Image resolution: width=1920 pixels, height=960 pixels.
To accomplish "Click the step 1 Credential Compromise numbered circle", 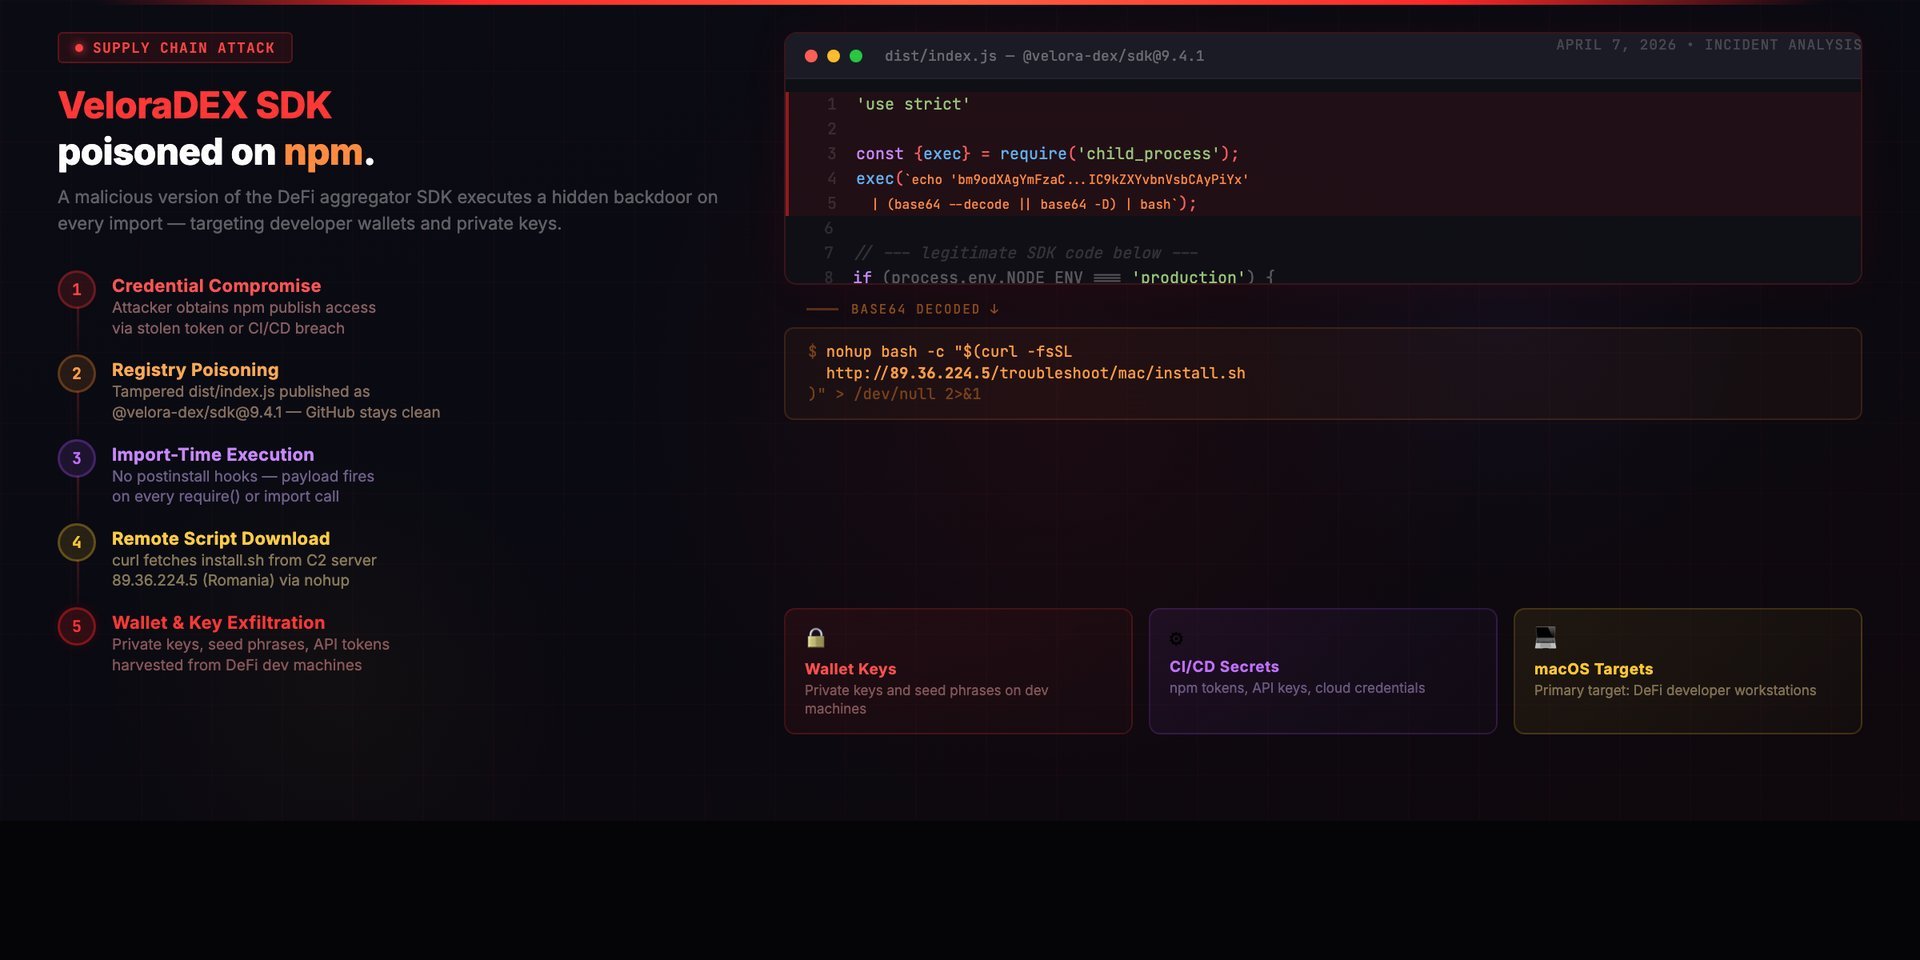I will pyautogui.click(x=76, y=290).
